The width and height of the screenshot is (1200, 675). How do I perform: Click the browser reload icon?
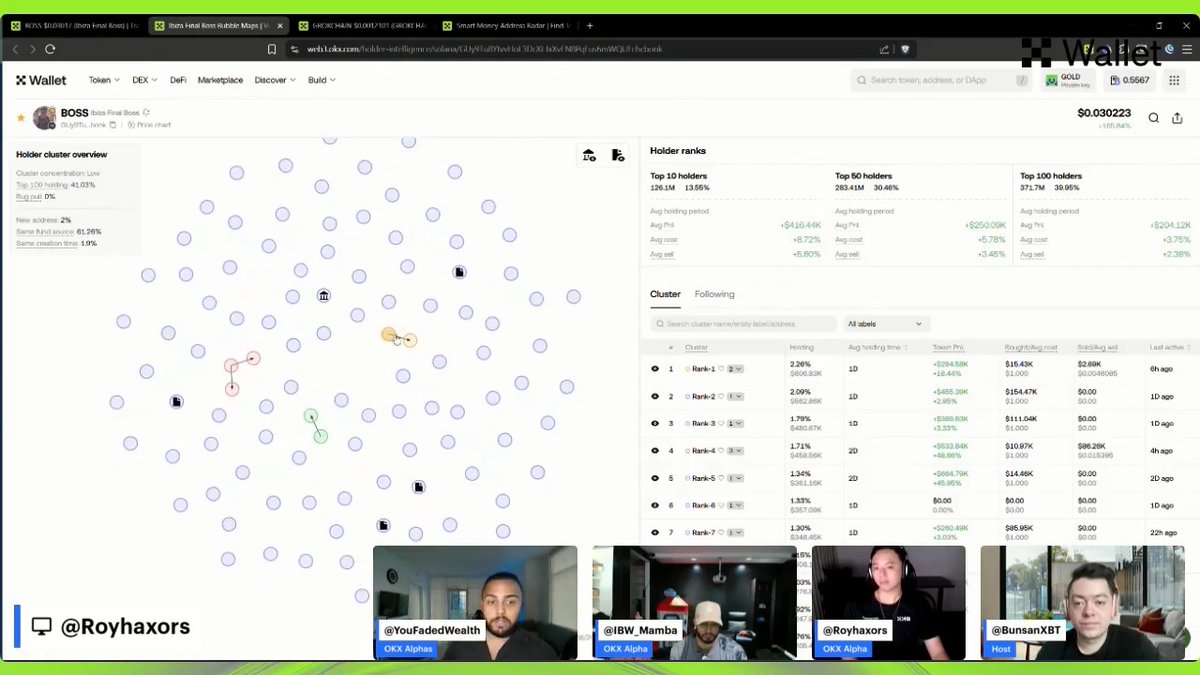50,49
